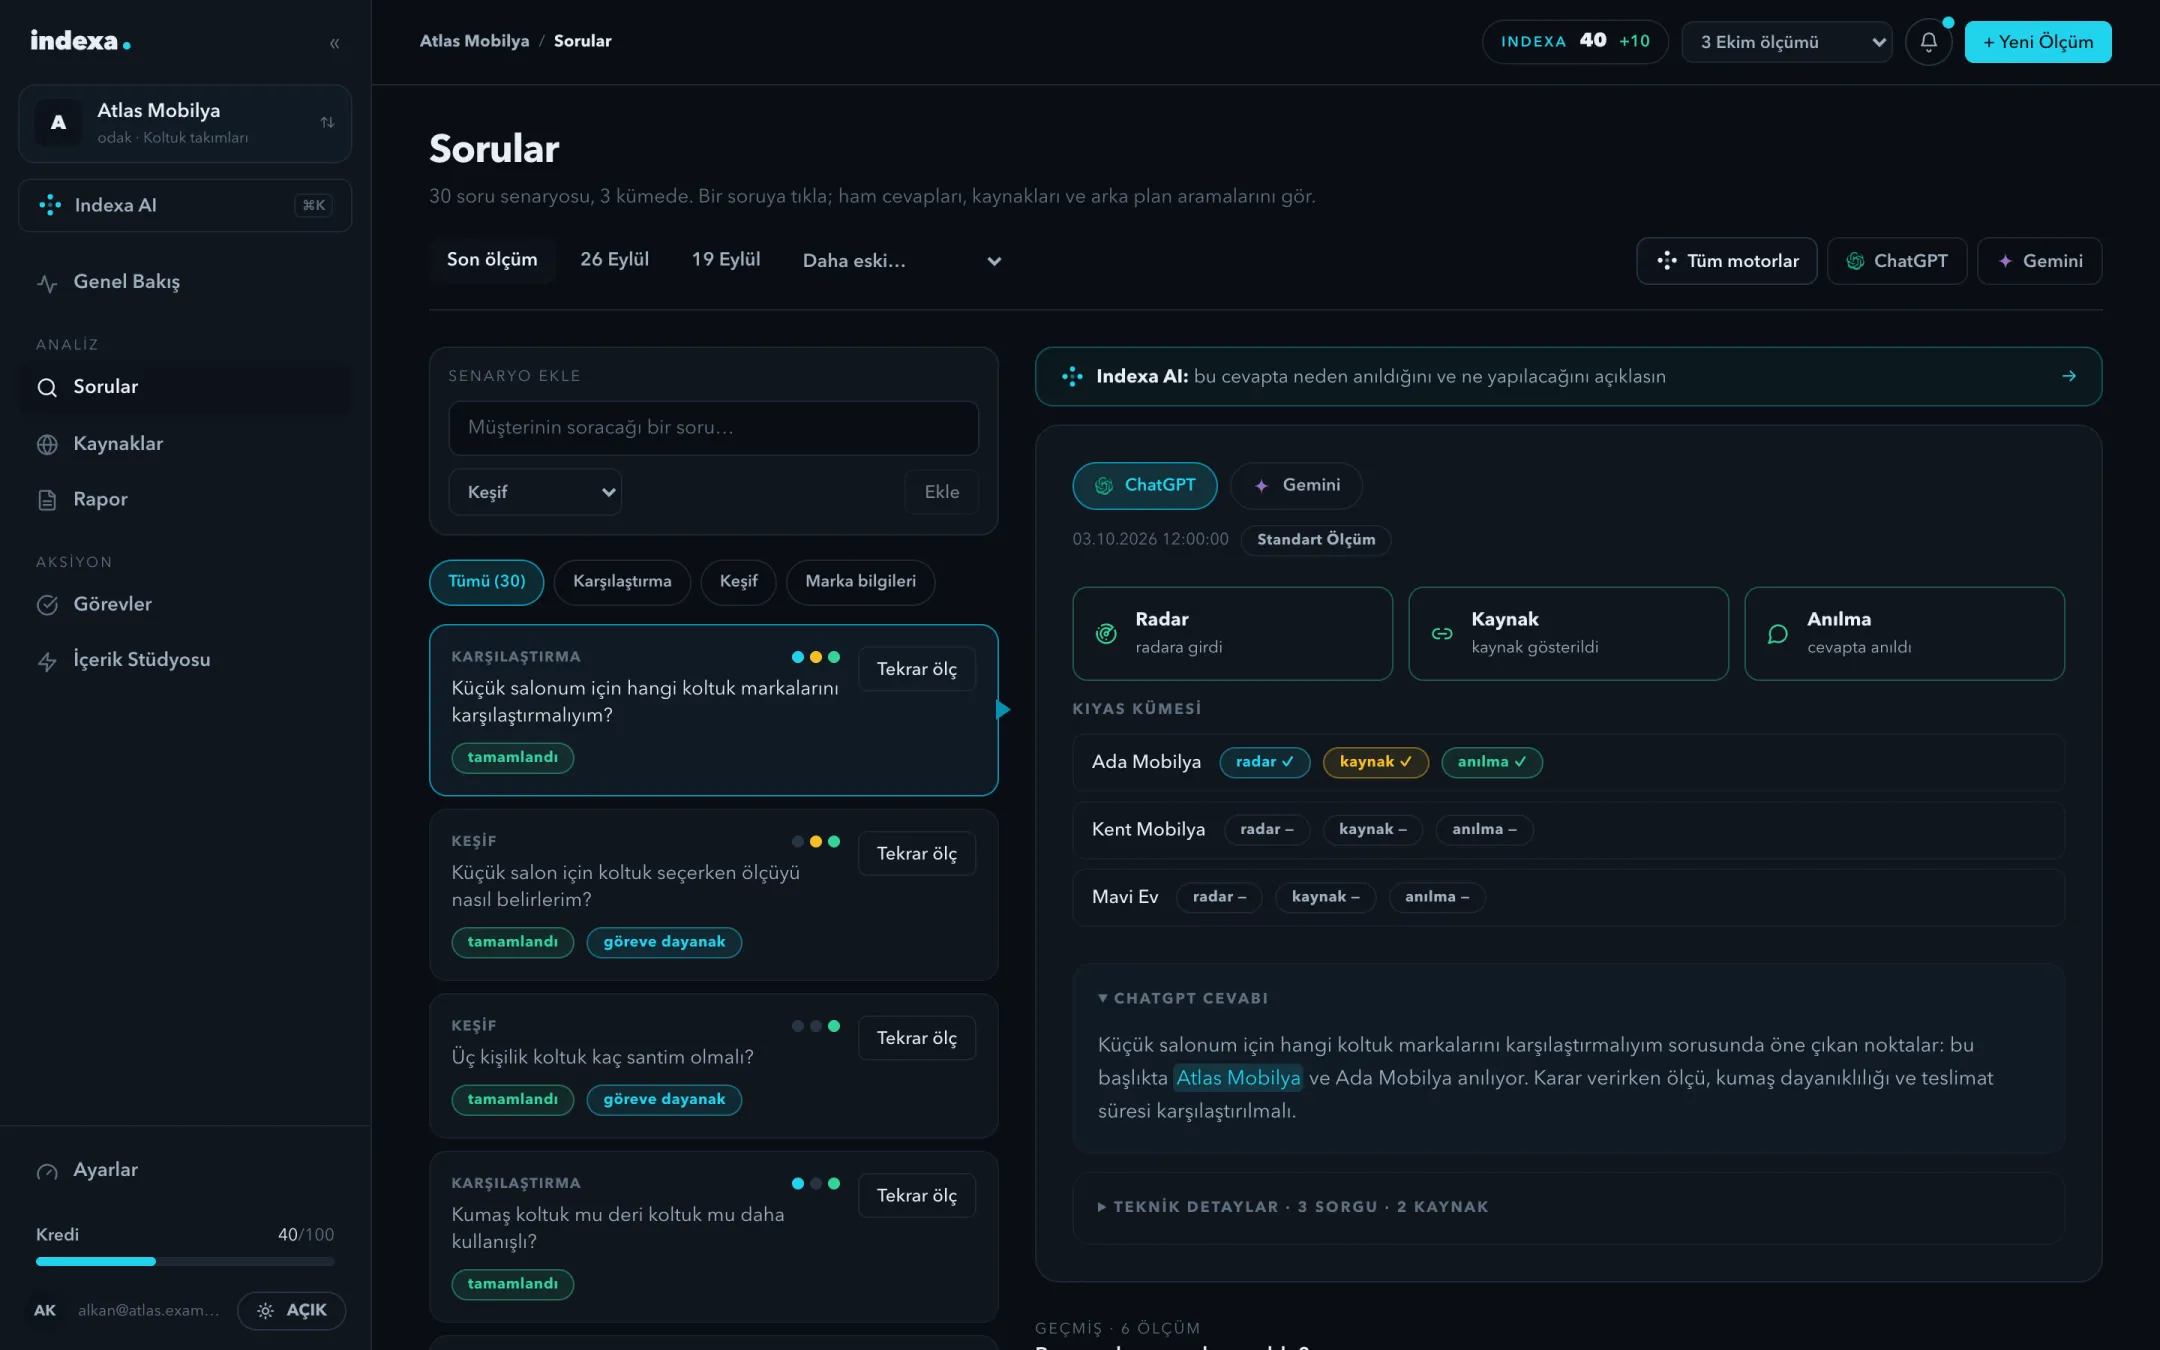Click the Görevler check-circle icon
Viewport: 2160px width, 1350px height.
tap(47, 605)
